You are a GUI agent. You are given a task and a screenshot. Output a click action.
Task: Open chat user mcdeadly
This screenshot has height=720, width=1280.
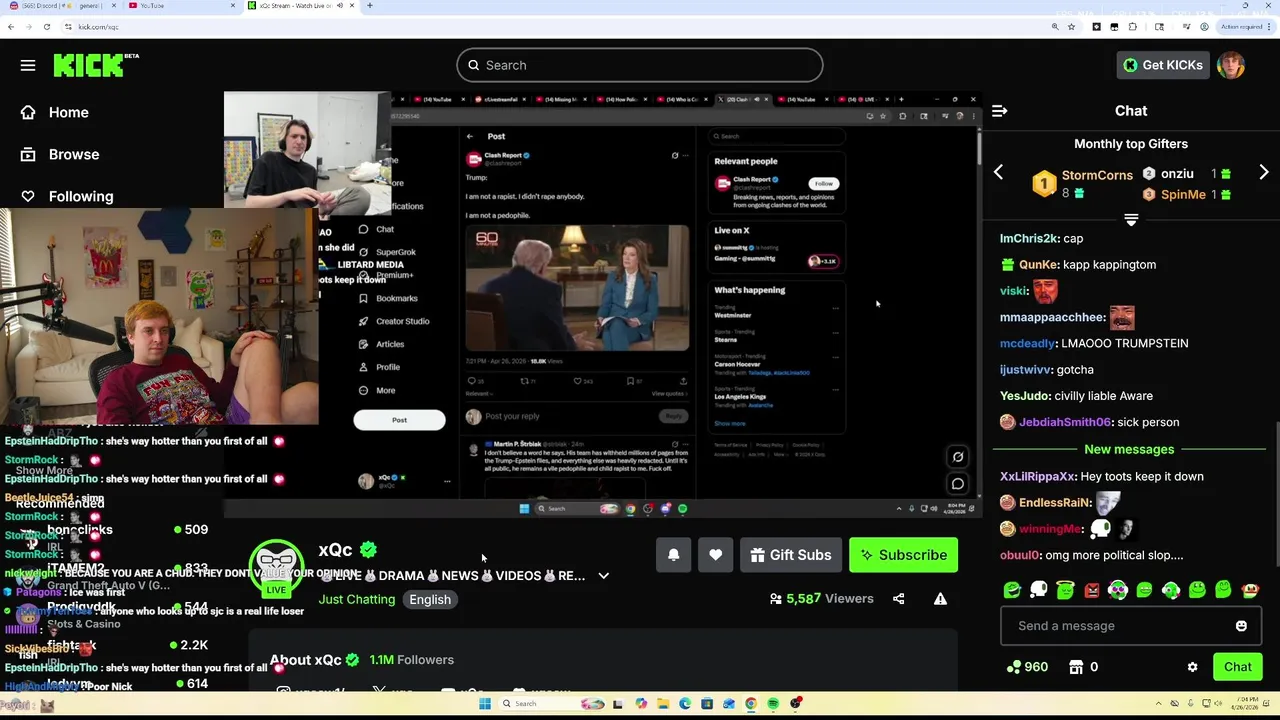point(1027,343)
